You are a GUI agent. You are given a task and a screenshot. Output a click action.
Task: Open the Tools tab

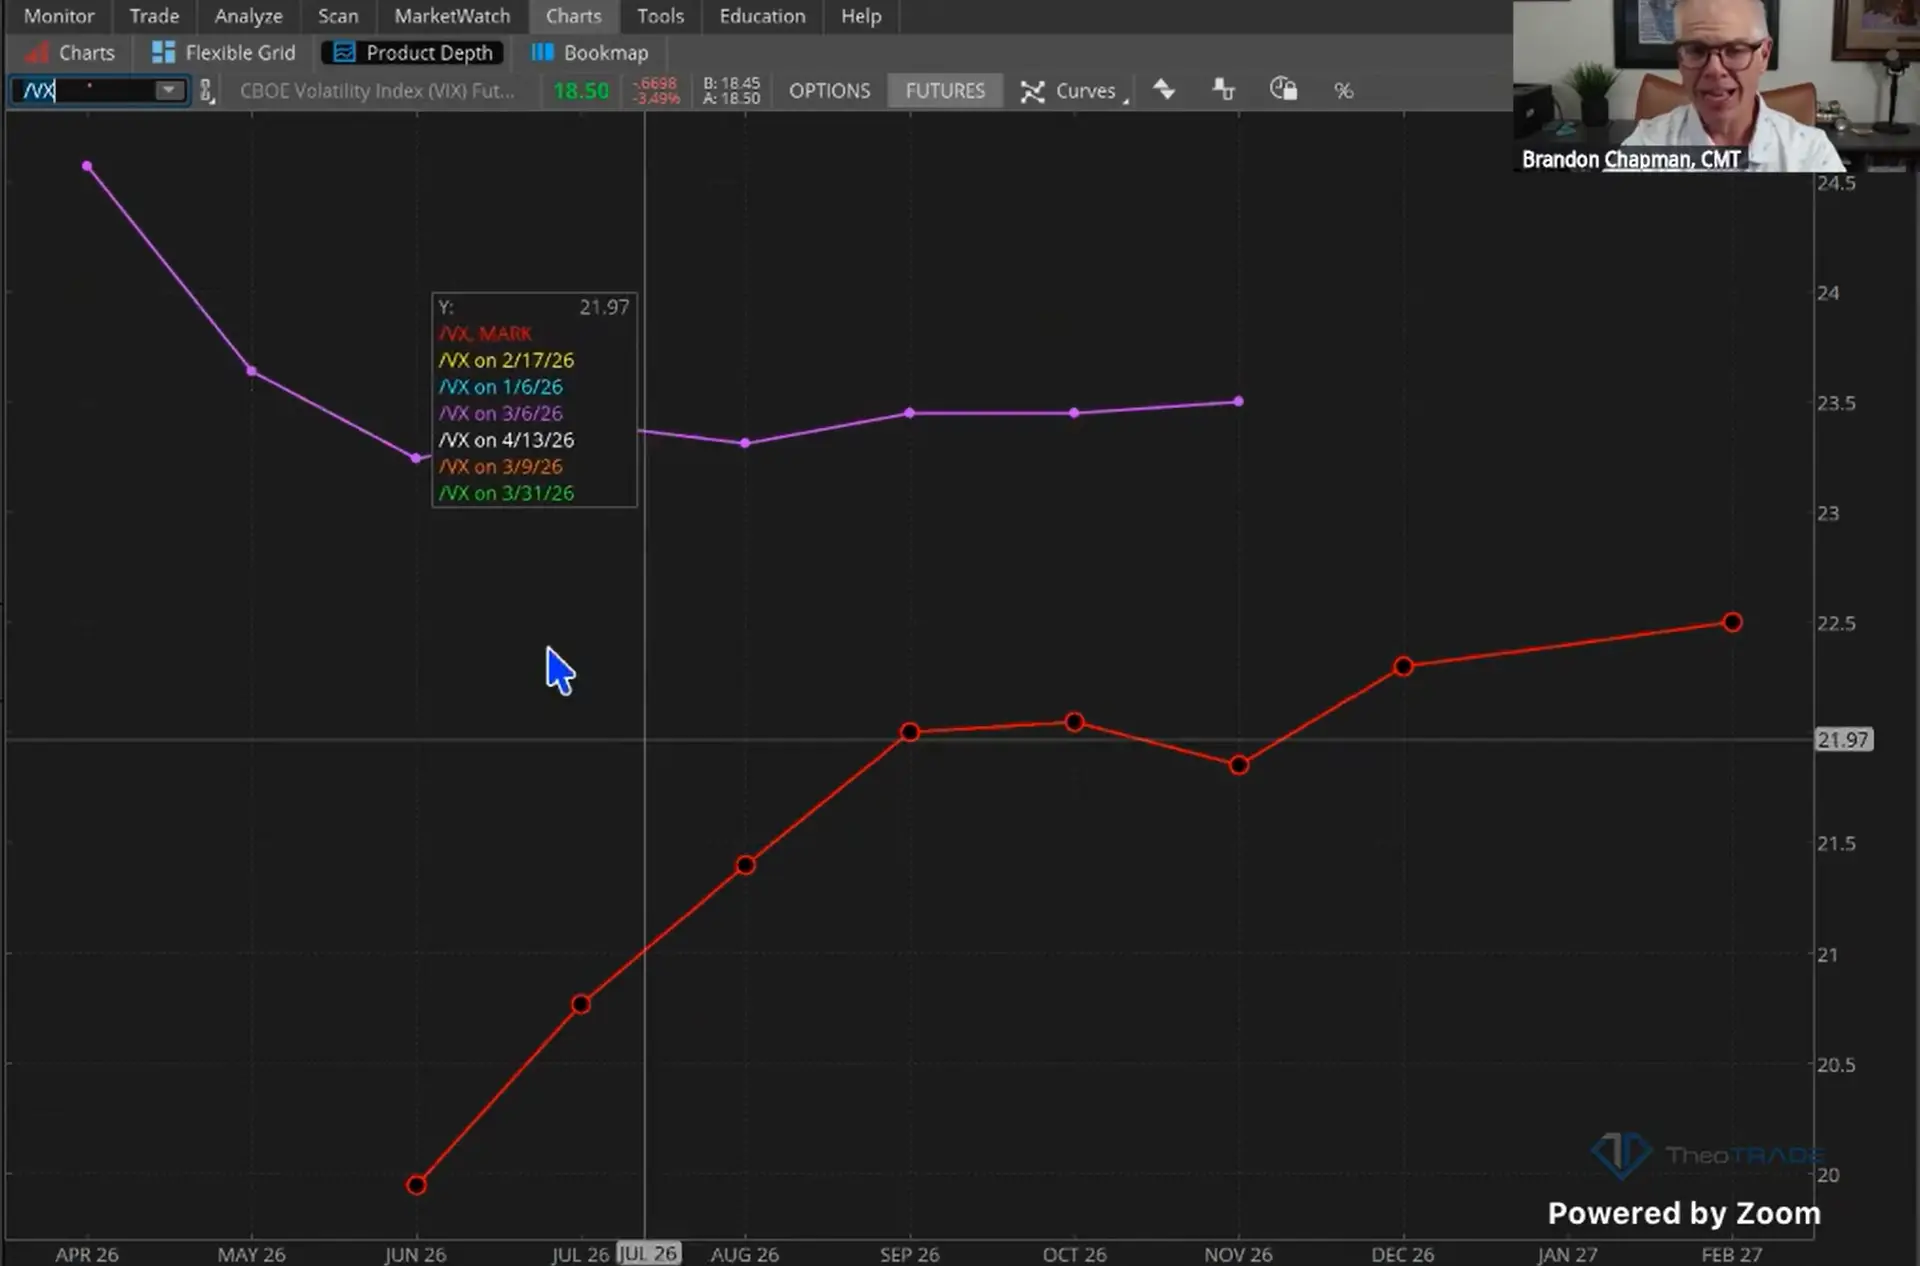(660, 16)
